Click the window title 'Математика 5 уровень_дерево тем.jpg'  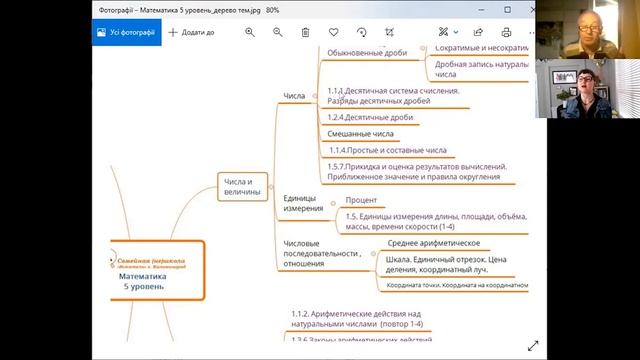pos(200,10)
